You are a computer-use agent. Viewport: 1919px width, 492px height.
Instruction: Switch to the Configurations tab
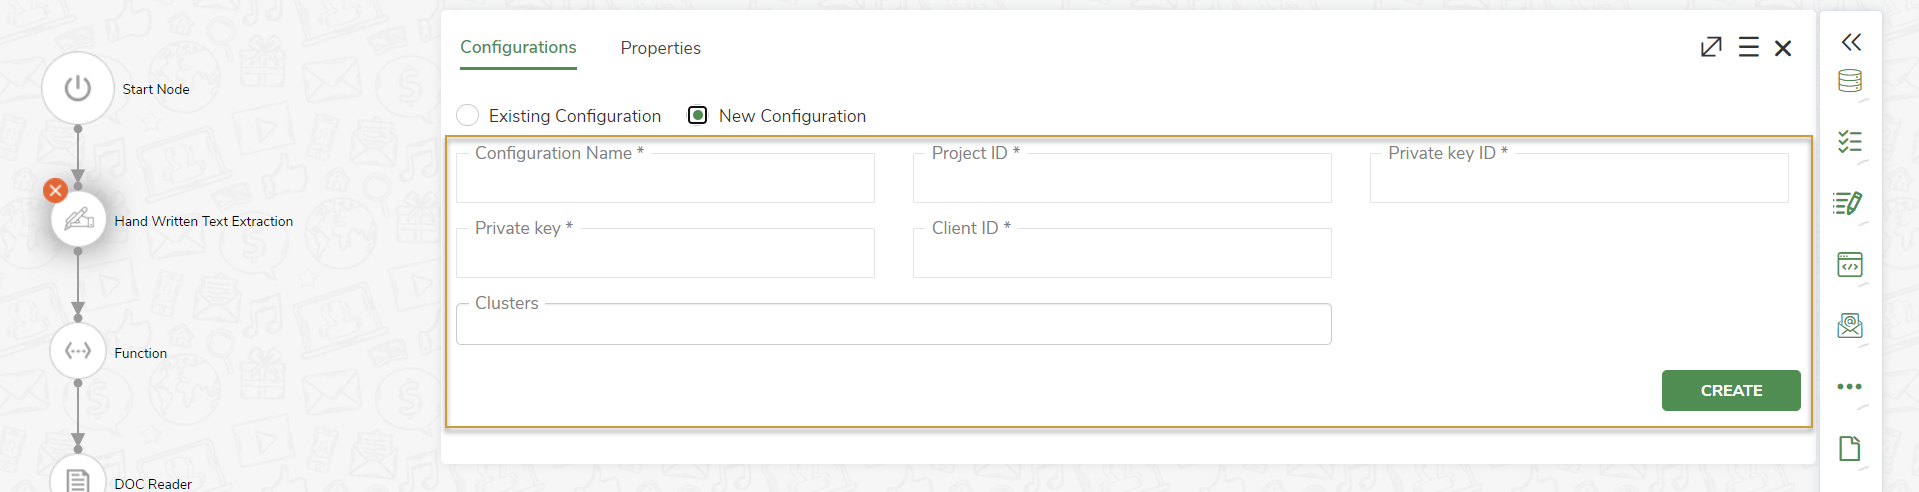518,47
